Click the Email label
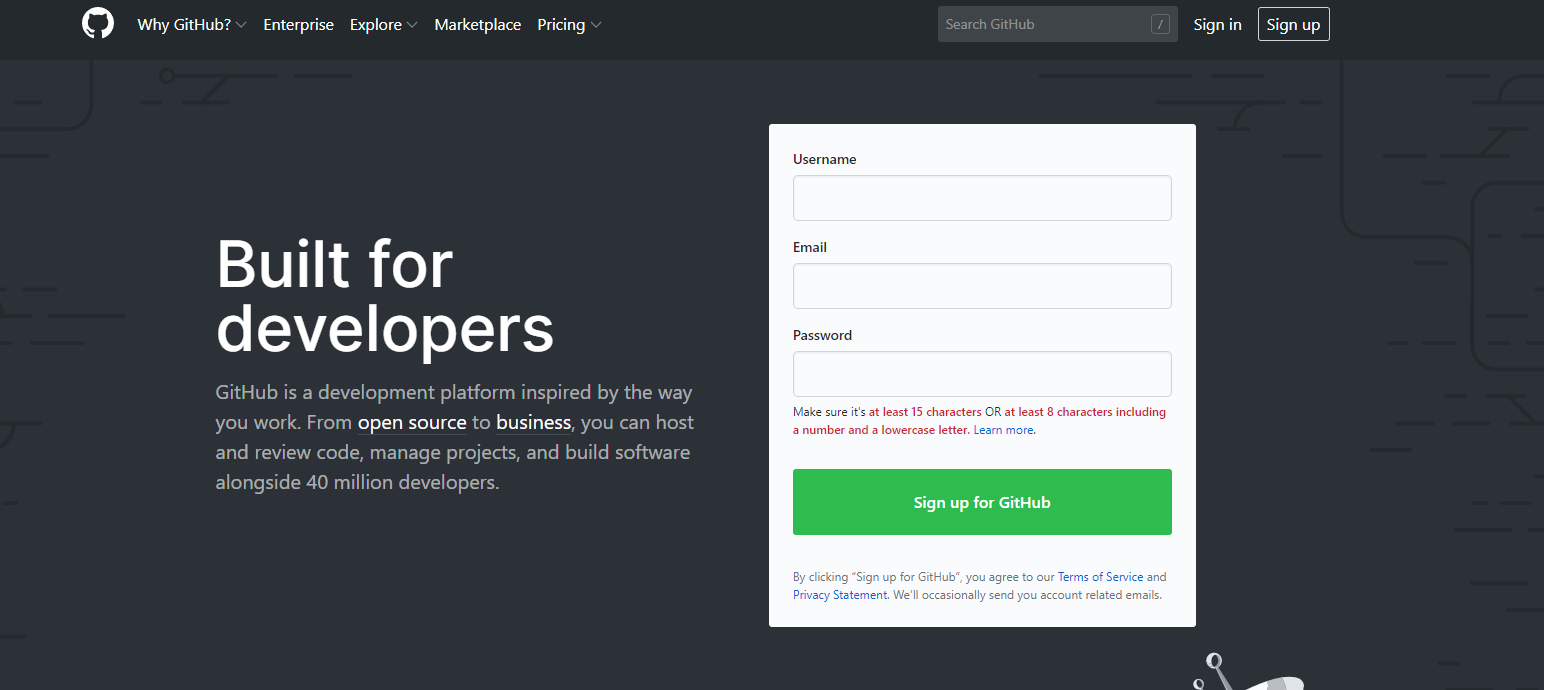 click(x=810, y=247)
